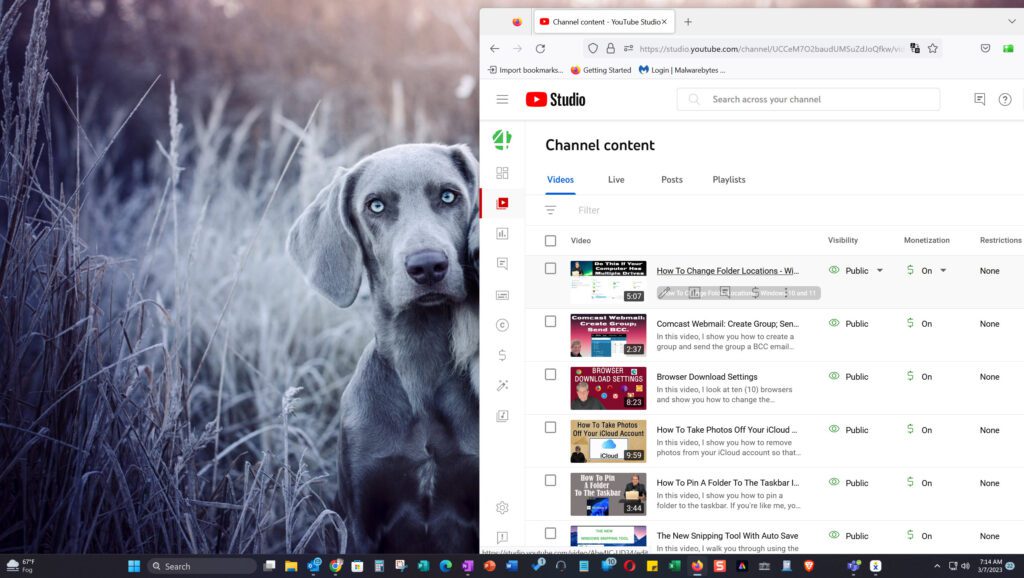
Task: Open the Dashboard sidebar icon
Action: (x=502, y=173)
